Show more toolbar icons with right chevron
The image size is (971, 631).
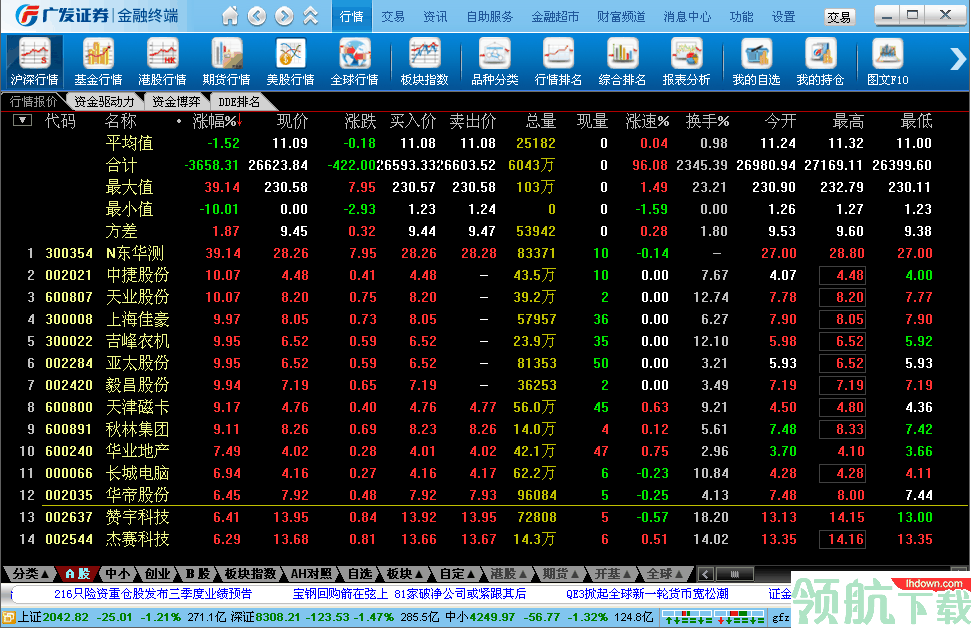[x=957, y=59]
